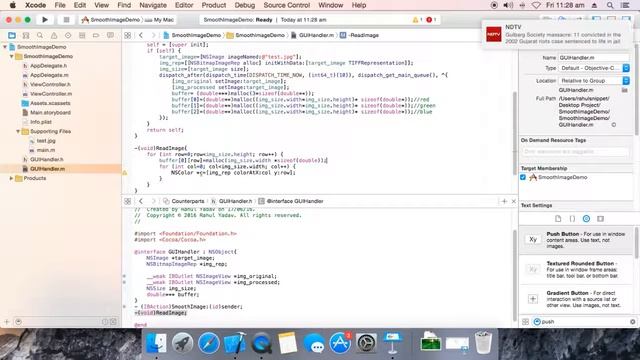
Task: Collapse the SmoothImageDemo project root
Action: point(5,47)
